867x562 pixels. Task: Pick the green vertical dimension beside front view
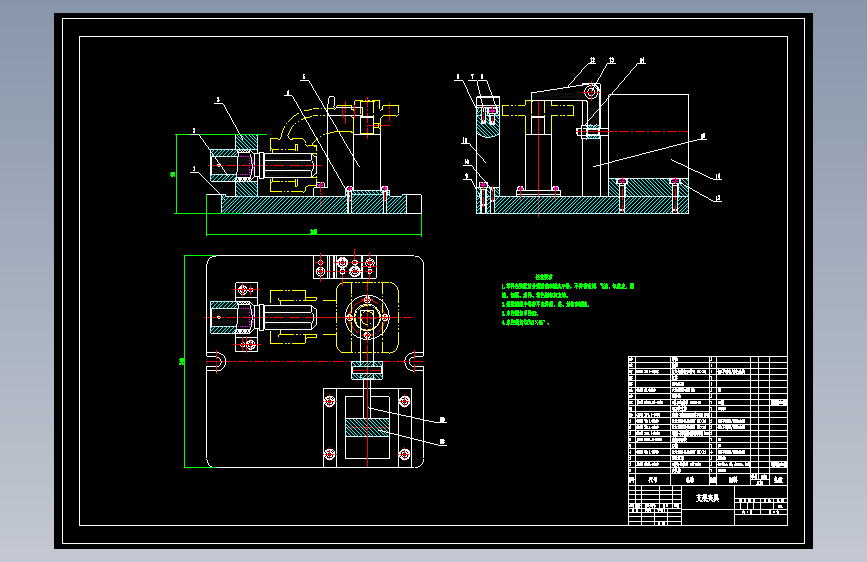coord(175,174)
